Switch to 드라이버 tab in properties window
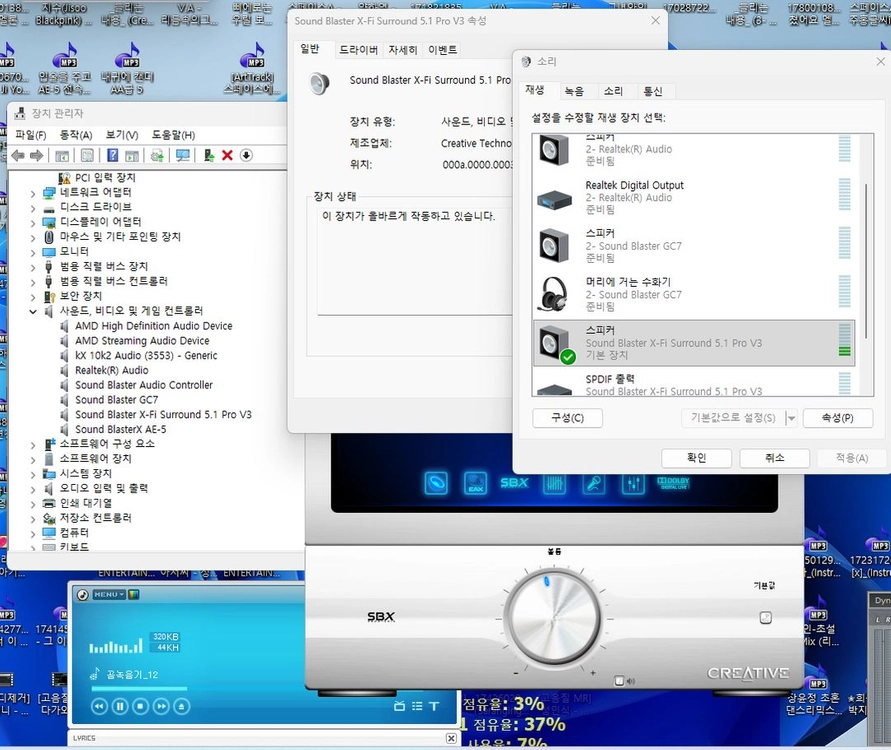 coord(359,50)
